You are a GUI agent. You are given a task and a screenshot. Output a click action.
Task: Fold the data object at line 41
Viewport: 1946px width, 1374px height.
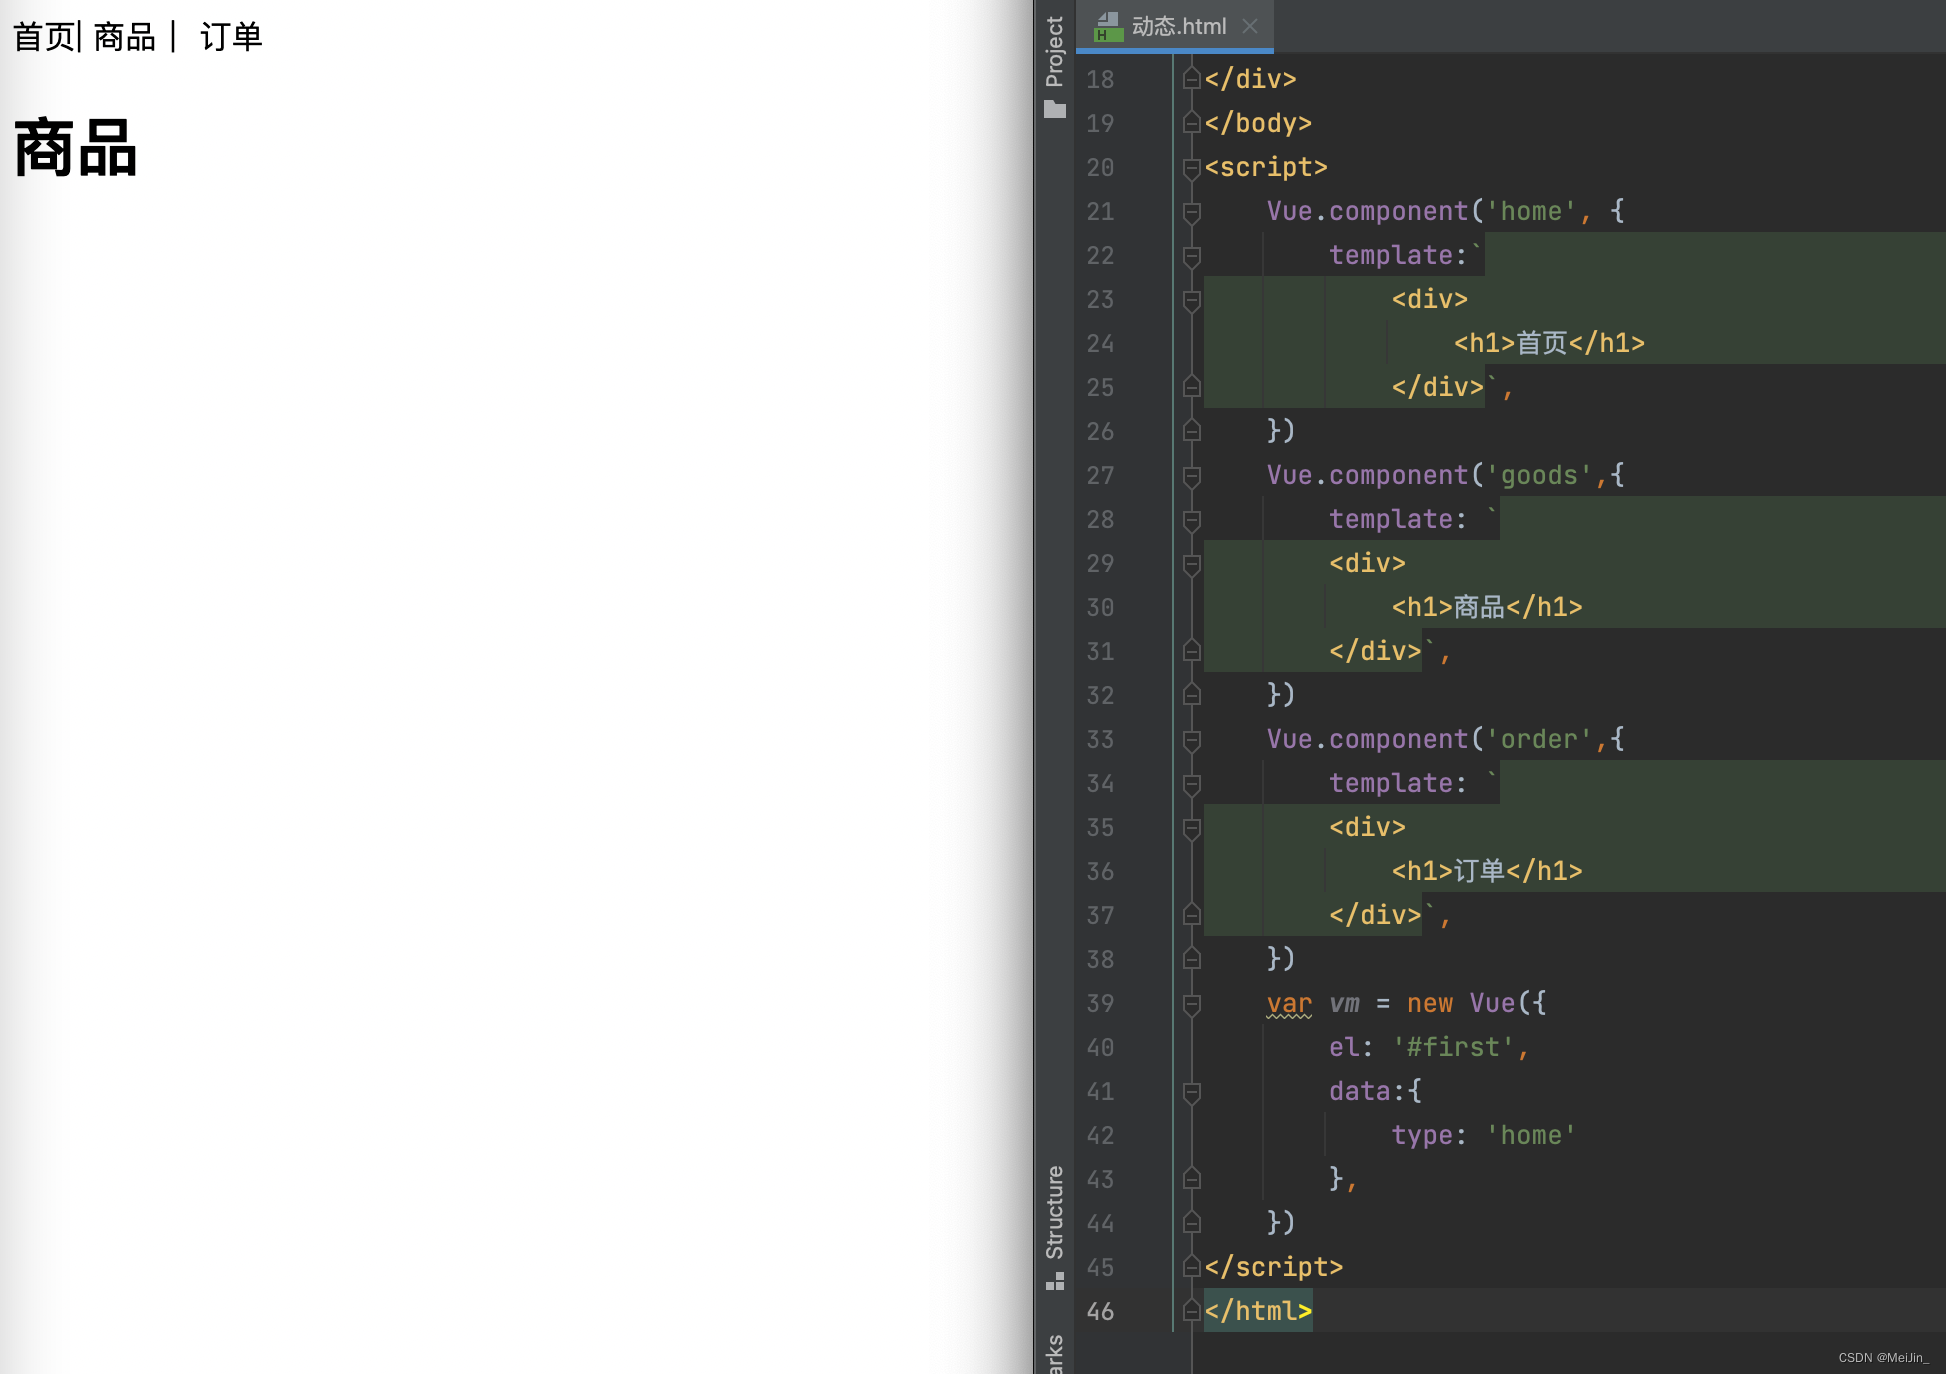click(1191, 1092)
